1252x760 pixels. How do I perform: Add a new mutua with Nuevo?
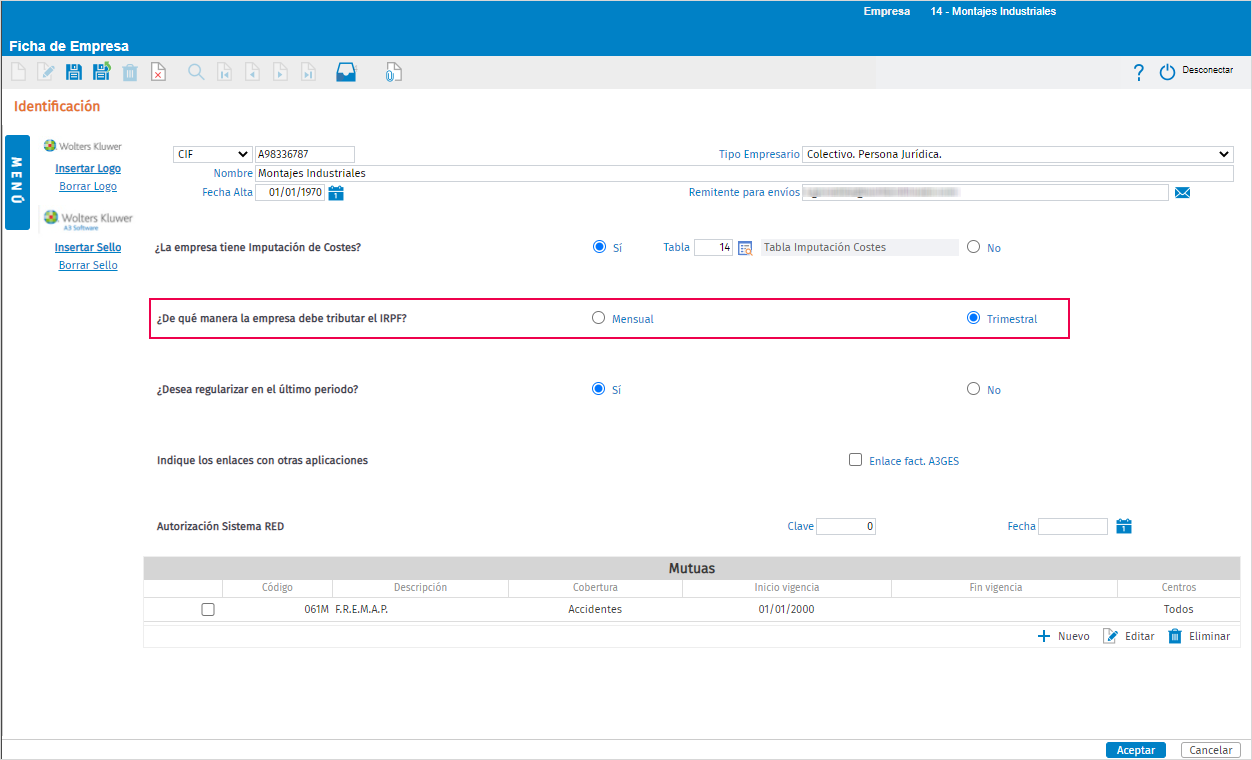pyautogui.click(x=1063, y=636)
